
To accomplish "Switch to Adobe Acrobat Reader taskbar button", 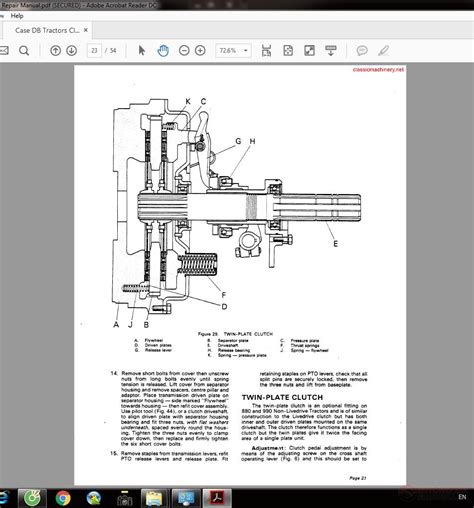I will pos(218,498).
